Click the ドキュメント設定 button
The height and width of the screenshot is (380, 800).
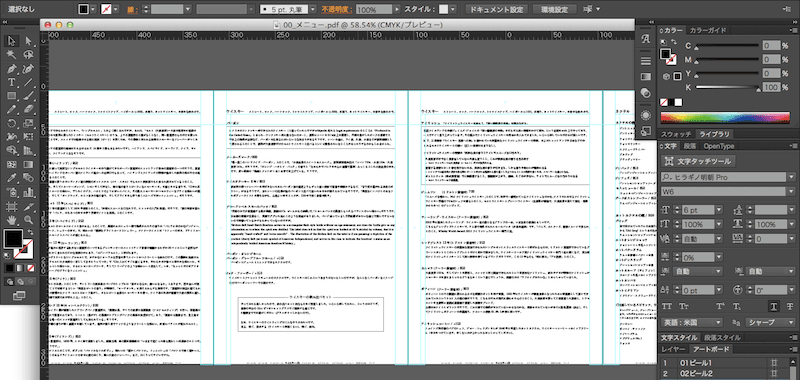tap(496, 9)
